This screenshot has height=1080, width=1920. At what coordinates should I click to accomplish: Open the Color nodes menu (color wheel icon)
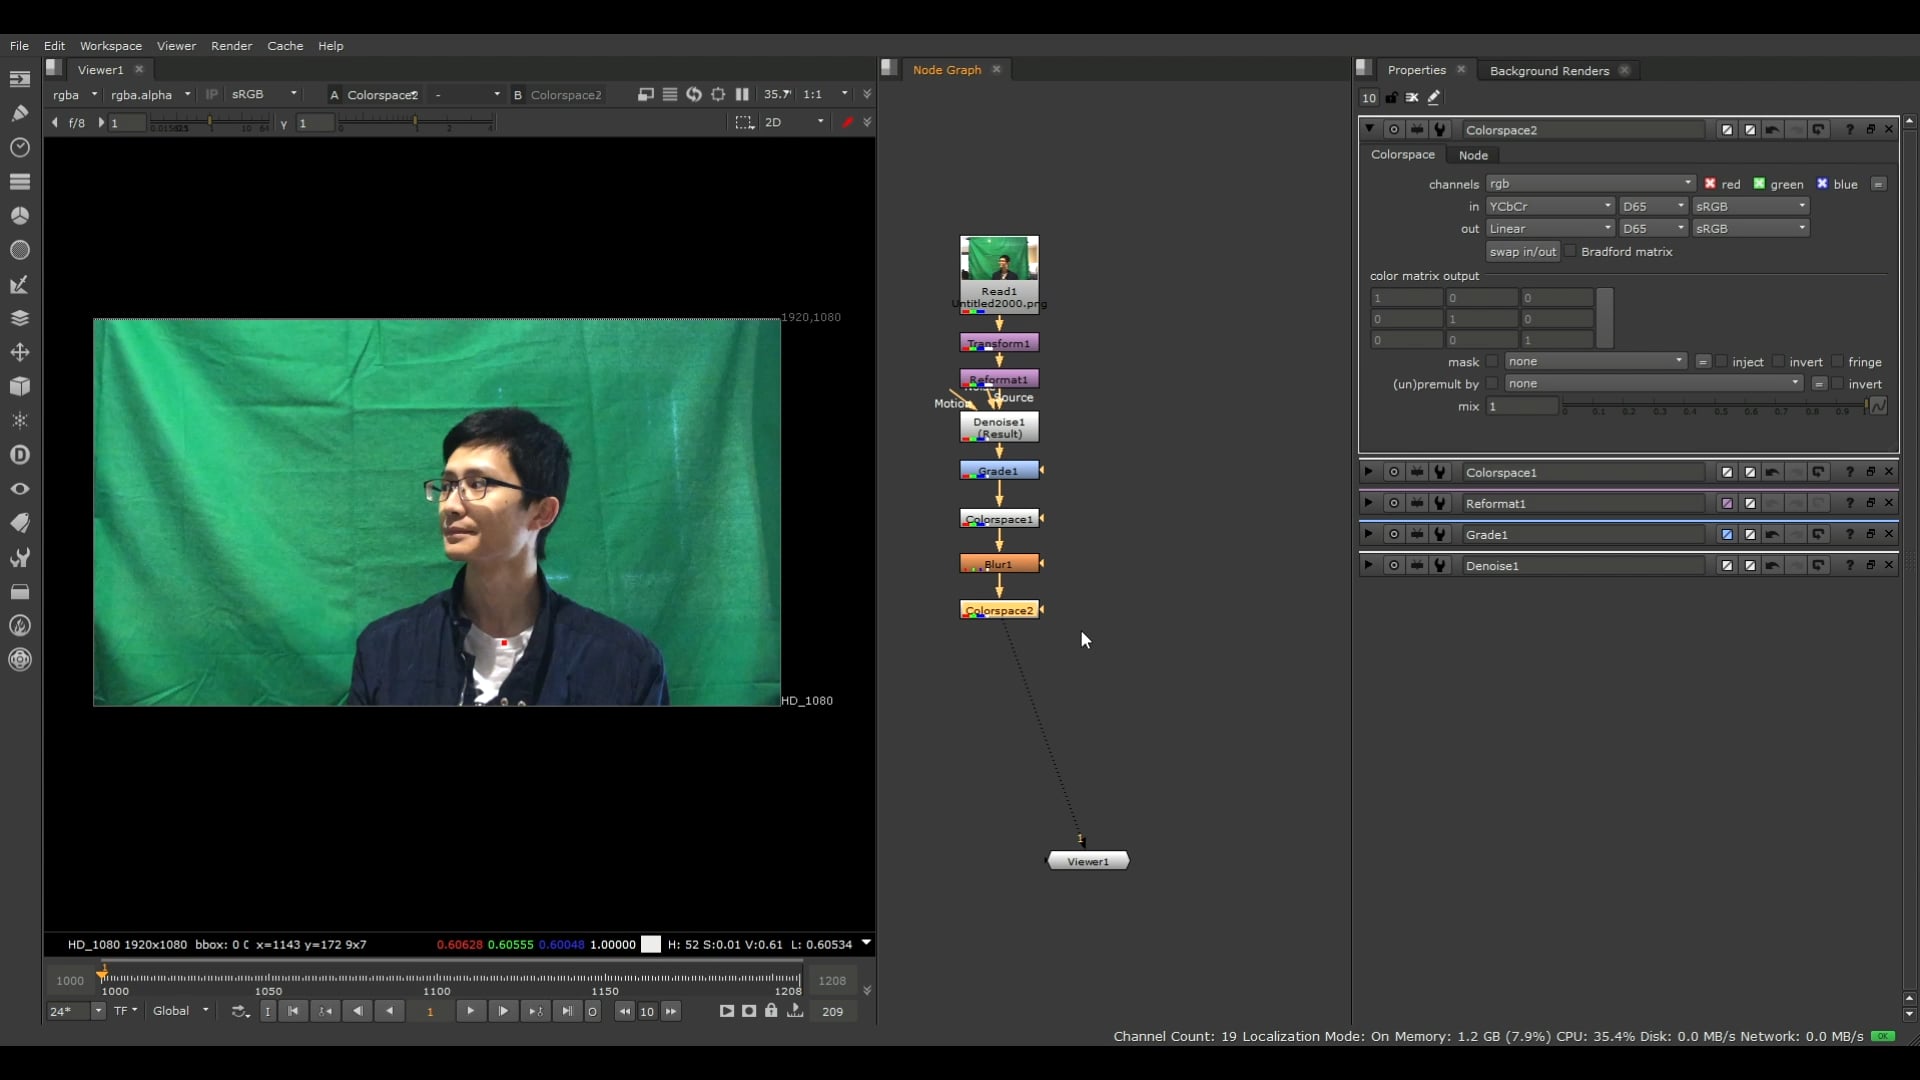pos(20,215)
